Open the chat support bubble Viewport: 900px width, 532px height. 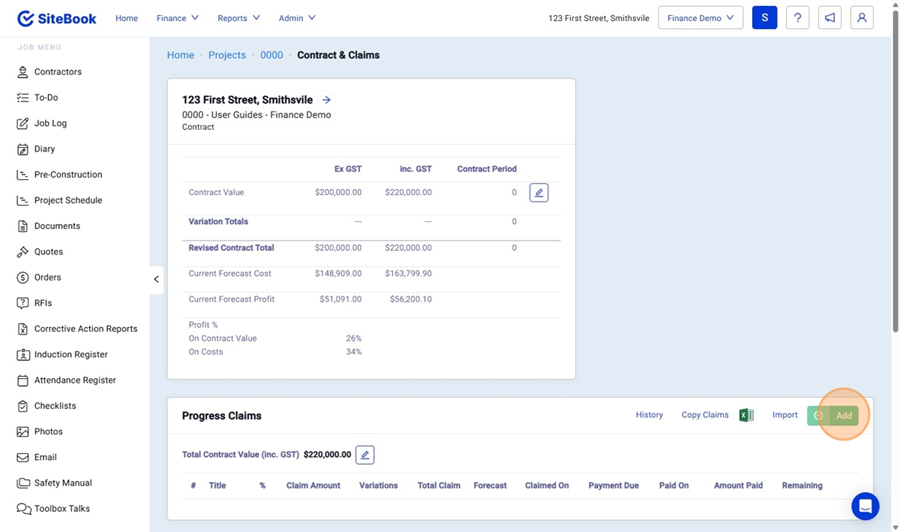point(865,506)
